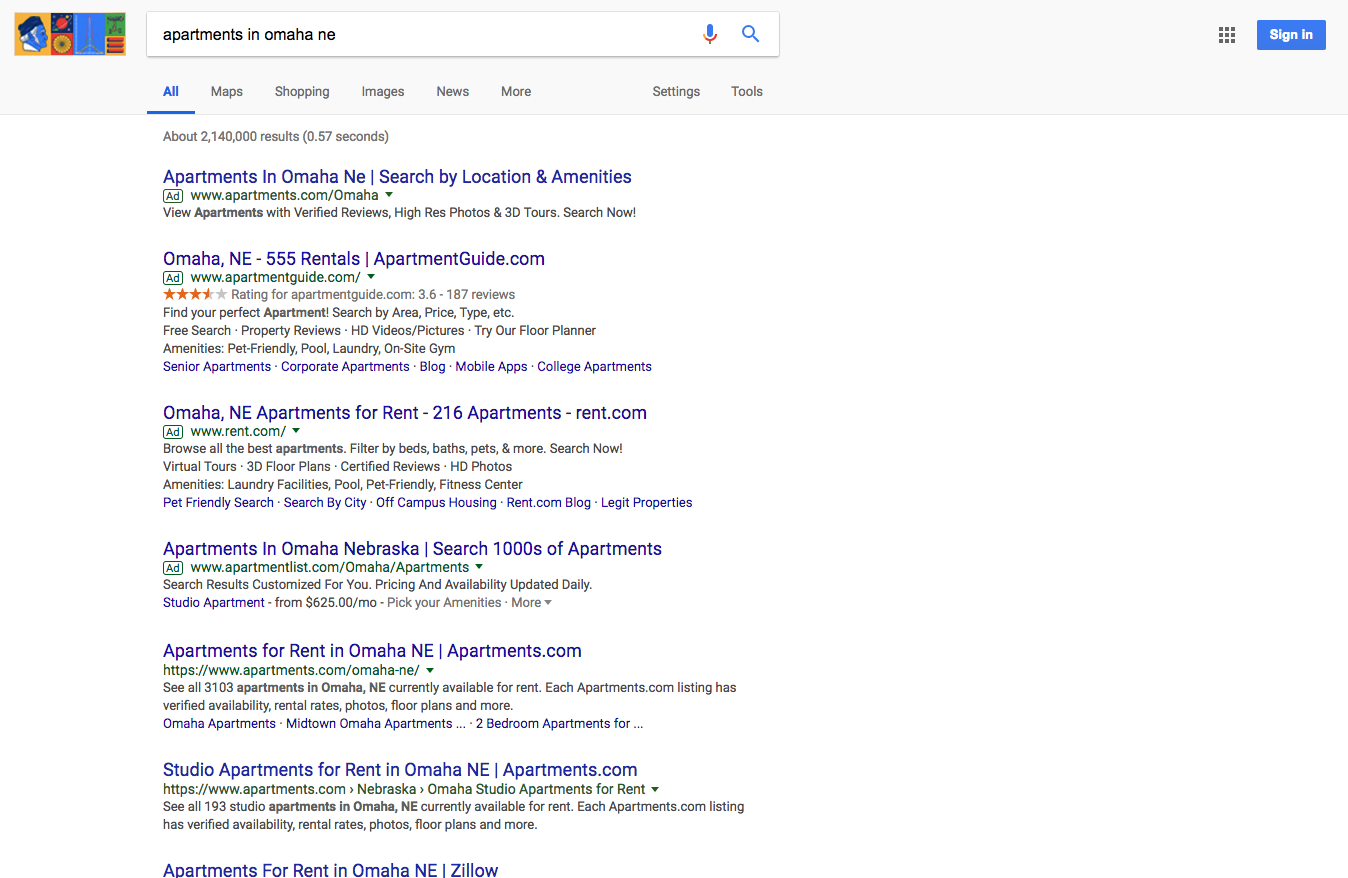
Task: Click URL text www.apartmentlist.com/Omaha/Apartments
Action: (330, 567)
